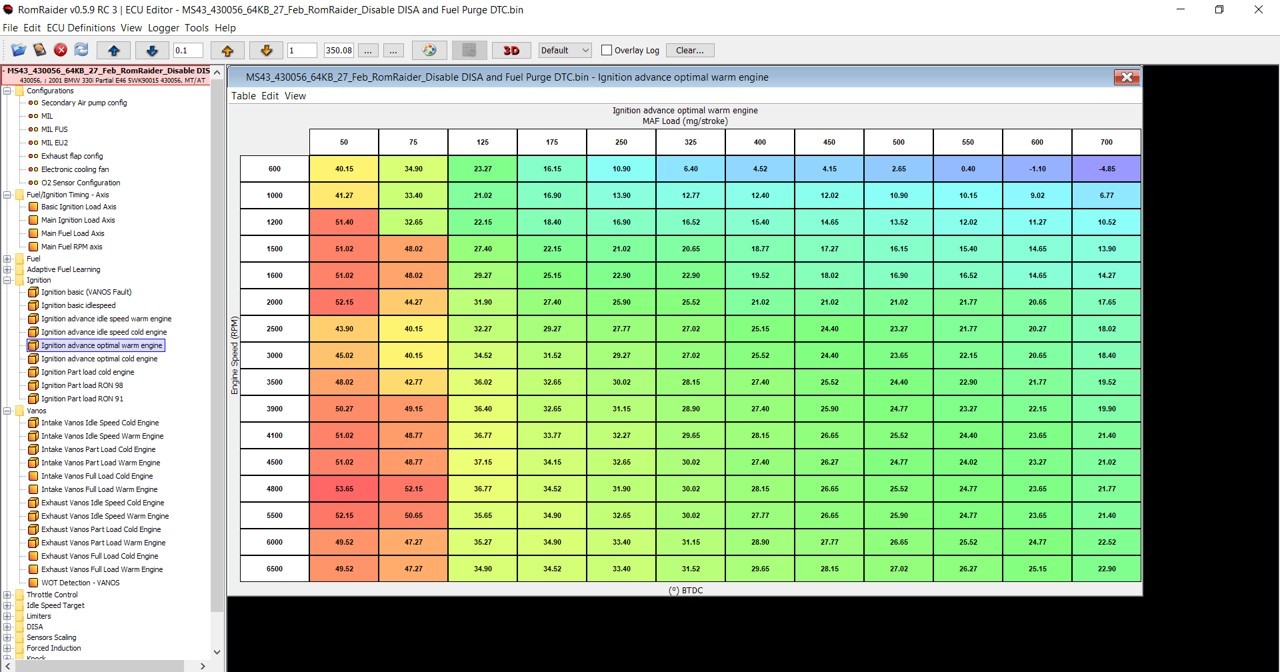Expand the Adaptive Fuel Learning node
Image resolution: width=1280 pixels, height=672 pixels.
(7, 270)
